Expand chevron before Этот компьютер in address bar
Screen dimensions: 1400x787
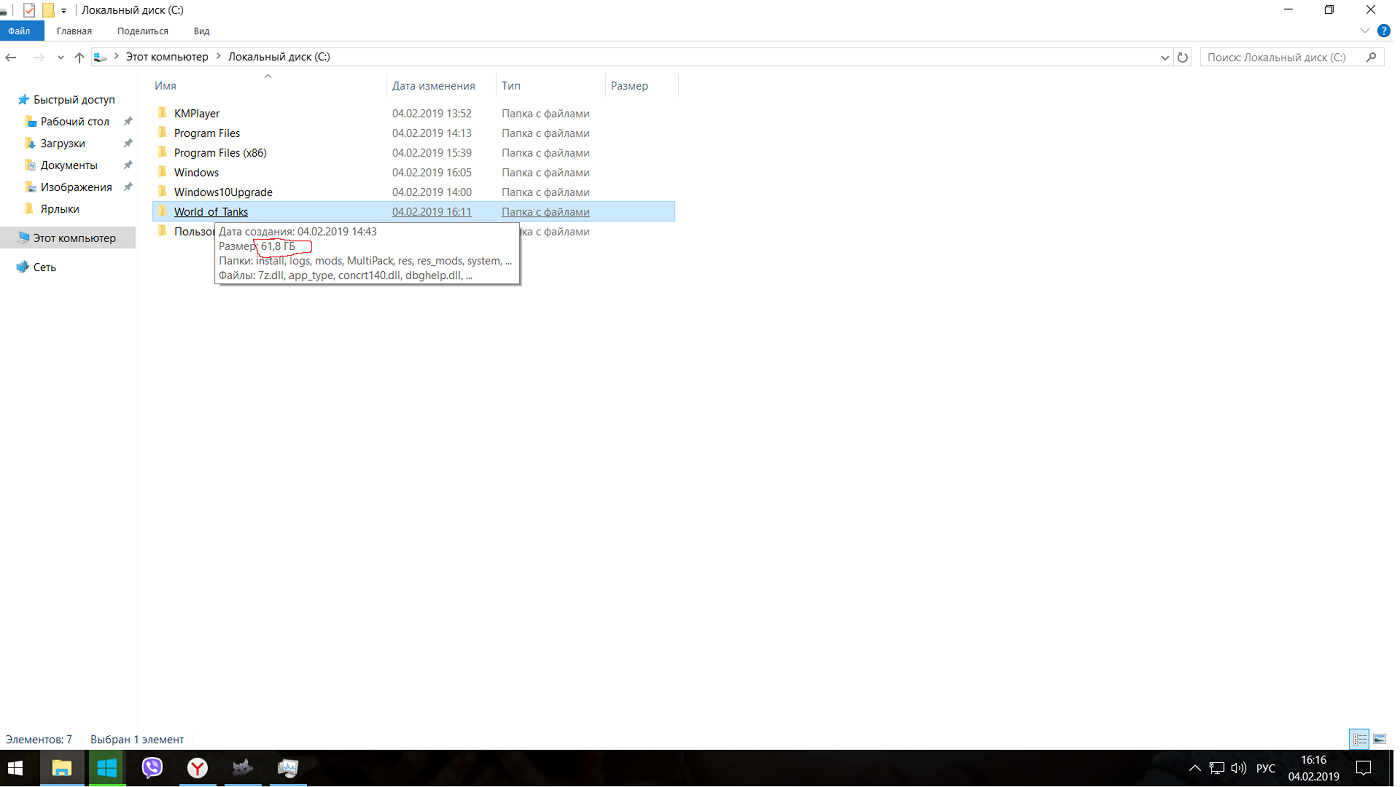[x=116, y=57]
